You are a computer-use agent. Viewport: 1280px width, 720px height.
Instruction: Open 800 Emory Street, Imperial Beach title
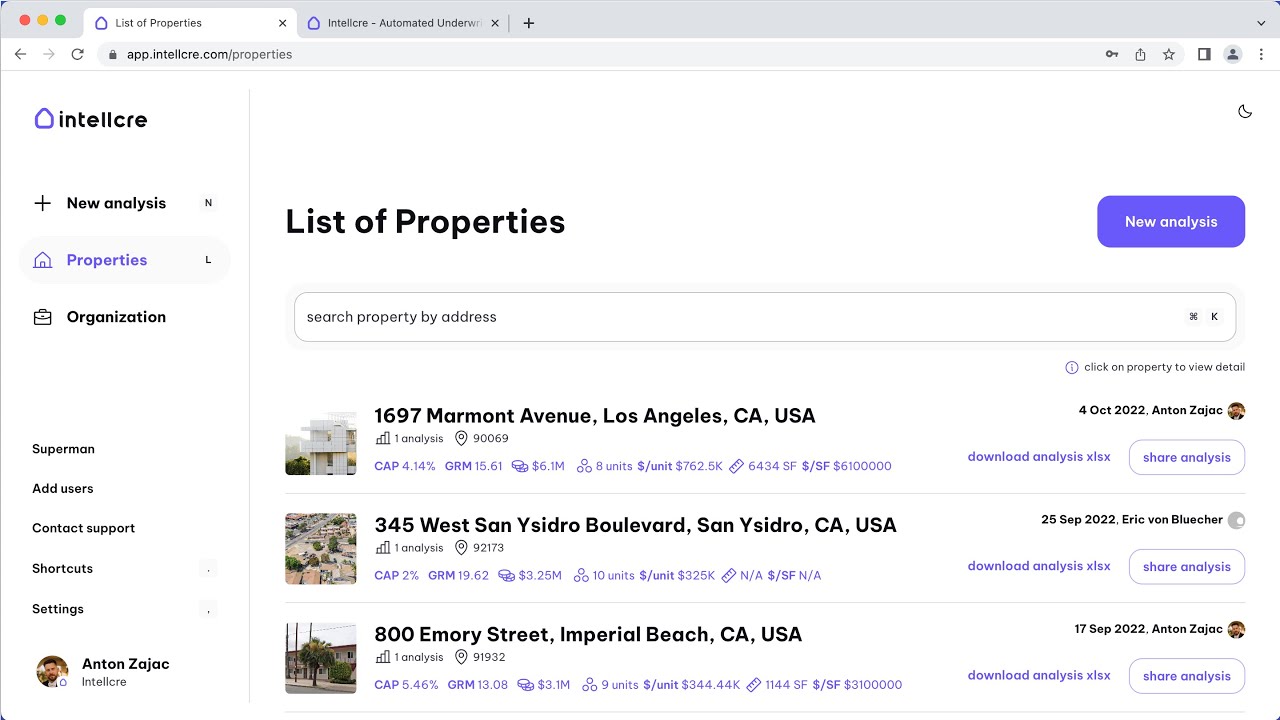point(588,634)
